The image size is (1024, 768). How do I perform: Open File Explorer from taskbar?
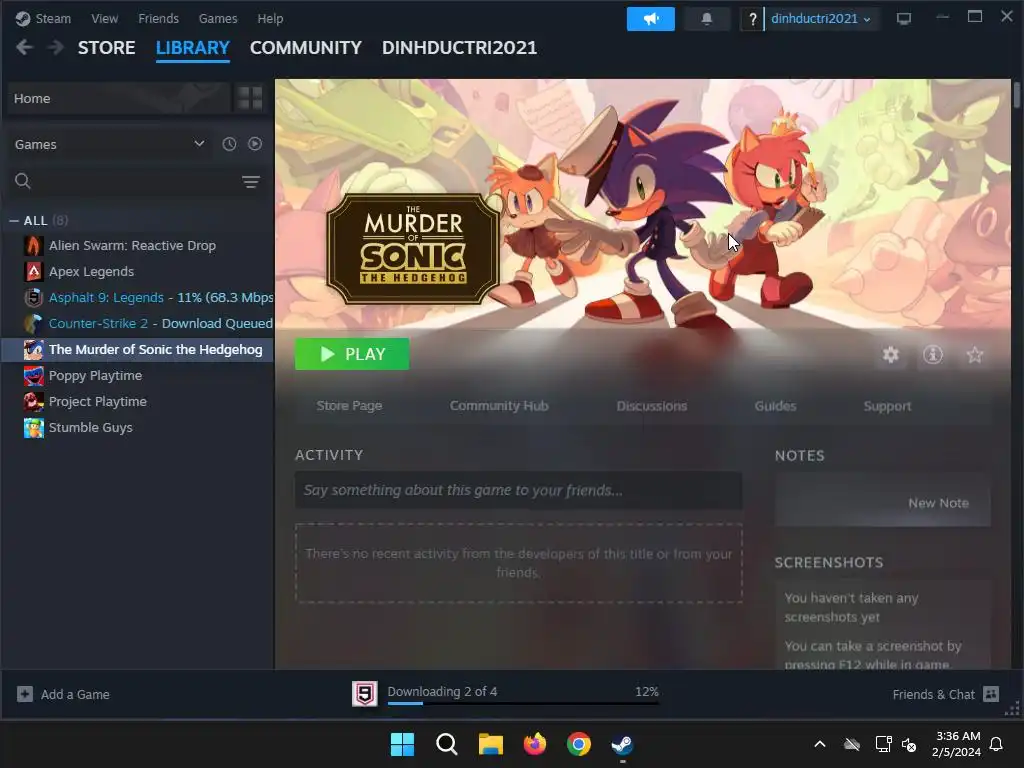click(490, 744)
